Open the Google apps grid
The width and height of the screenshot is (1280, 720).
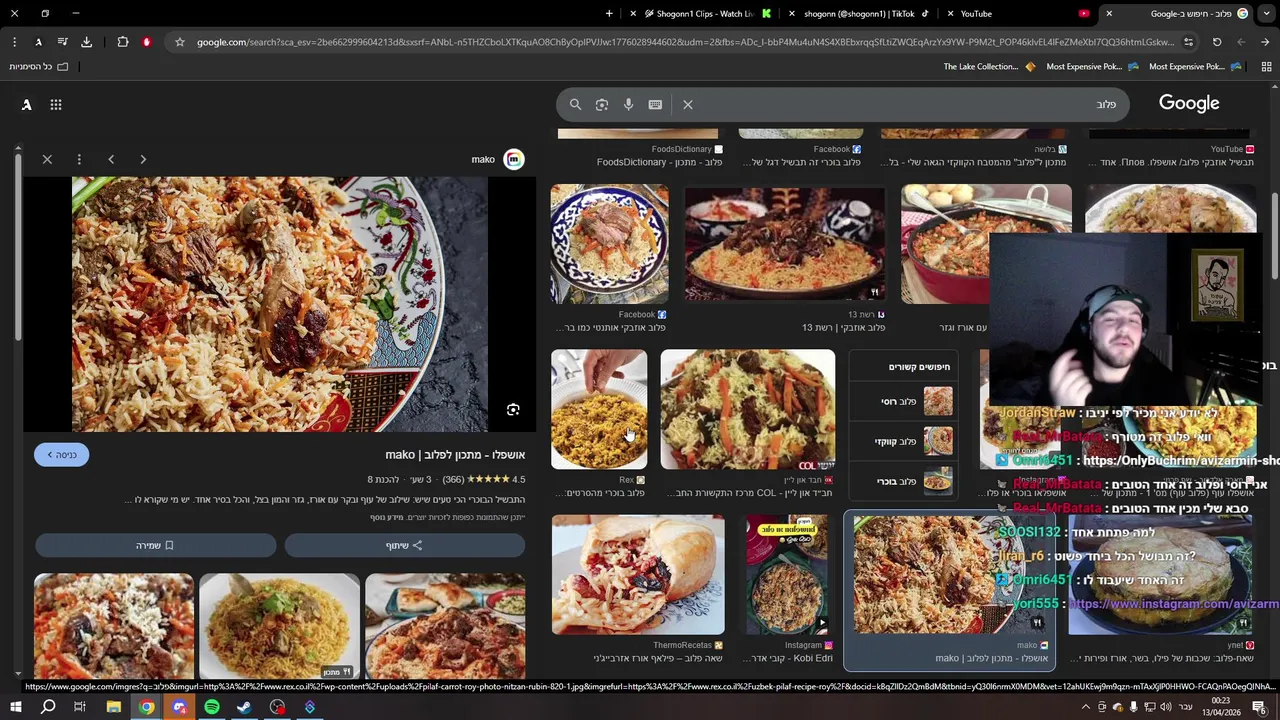pos(56,104)
